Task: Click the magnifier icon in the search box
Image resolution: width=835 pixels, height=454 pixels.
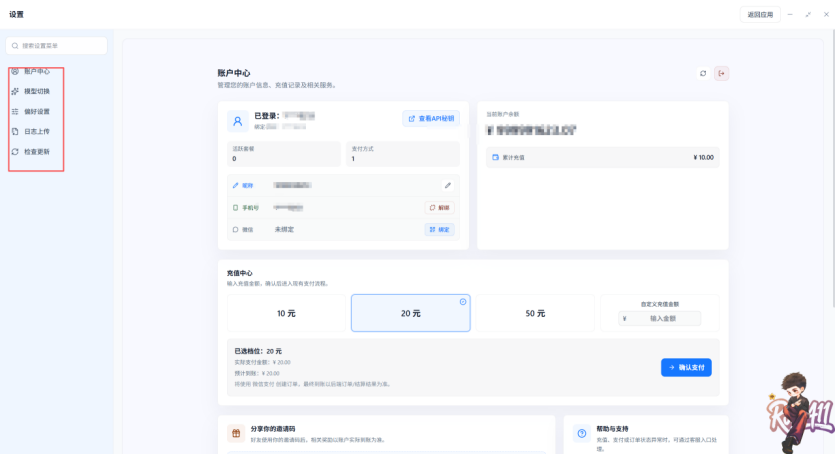Action: pos(15,46)
